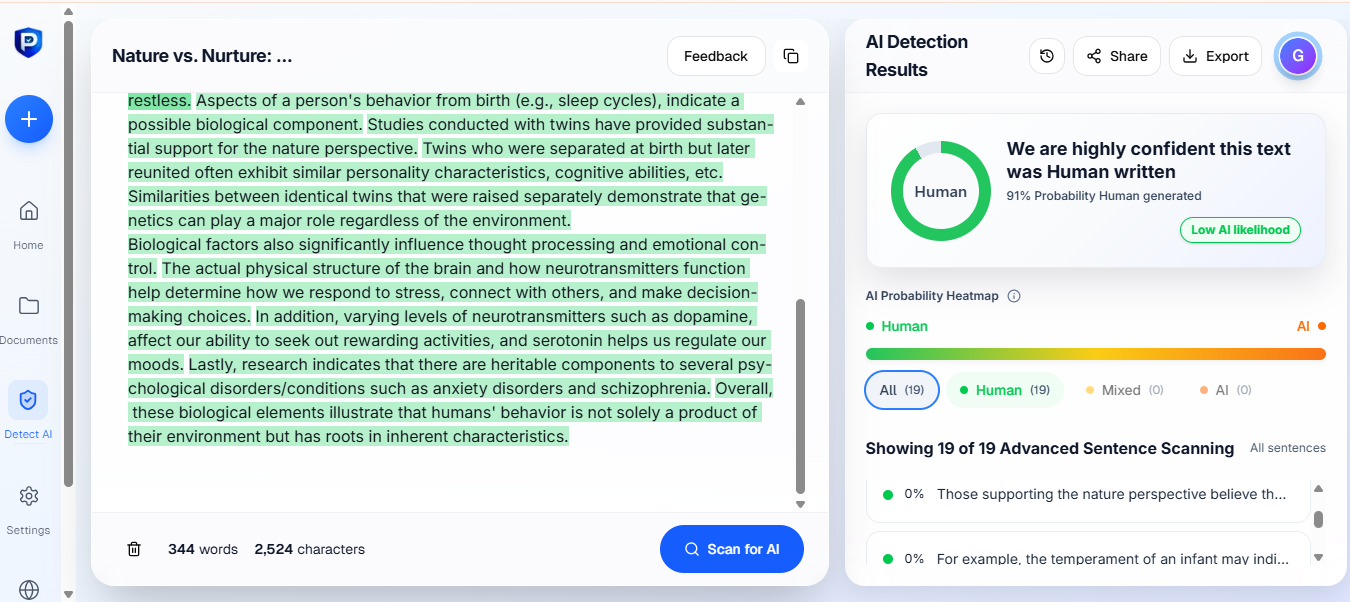Click the text editor scrollbar thumb

[800, 394]
